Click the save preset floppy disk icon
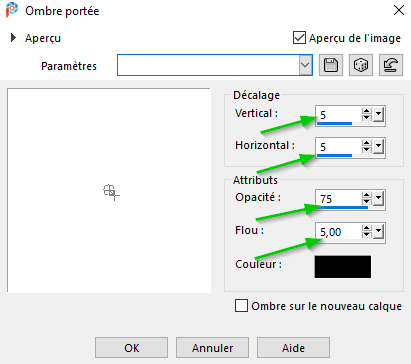The image size is (411, 364). pyautogui.click(x=331, y=65)
